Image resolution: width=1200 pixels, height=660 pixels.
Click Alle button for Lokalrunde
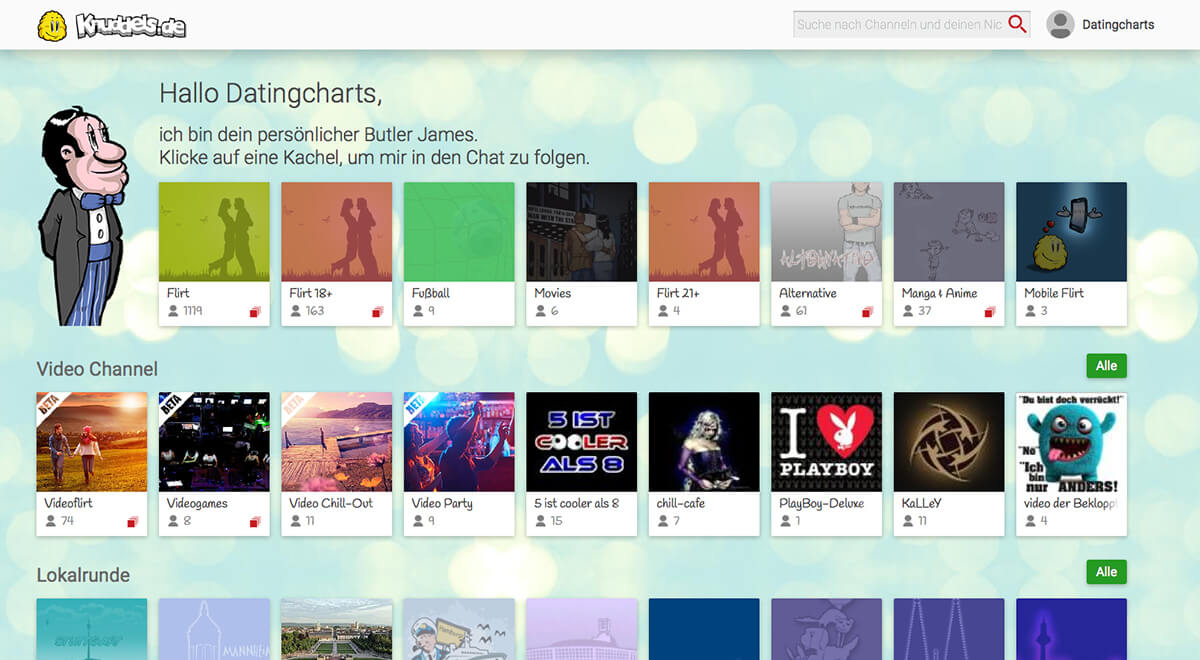[1106, 572]
